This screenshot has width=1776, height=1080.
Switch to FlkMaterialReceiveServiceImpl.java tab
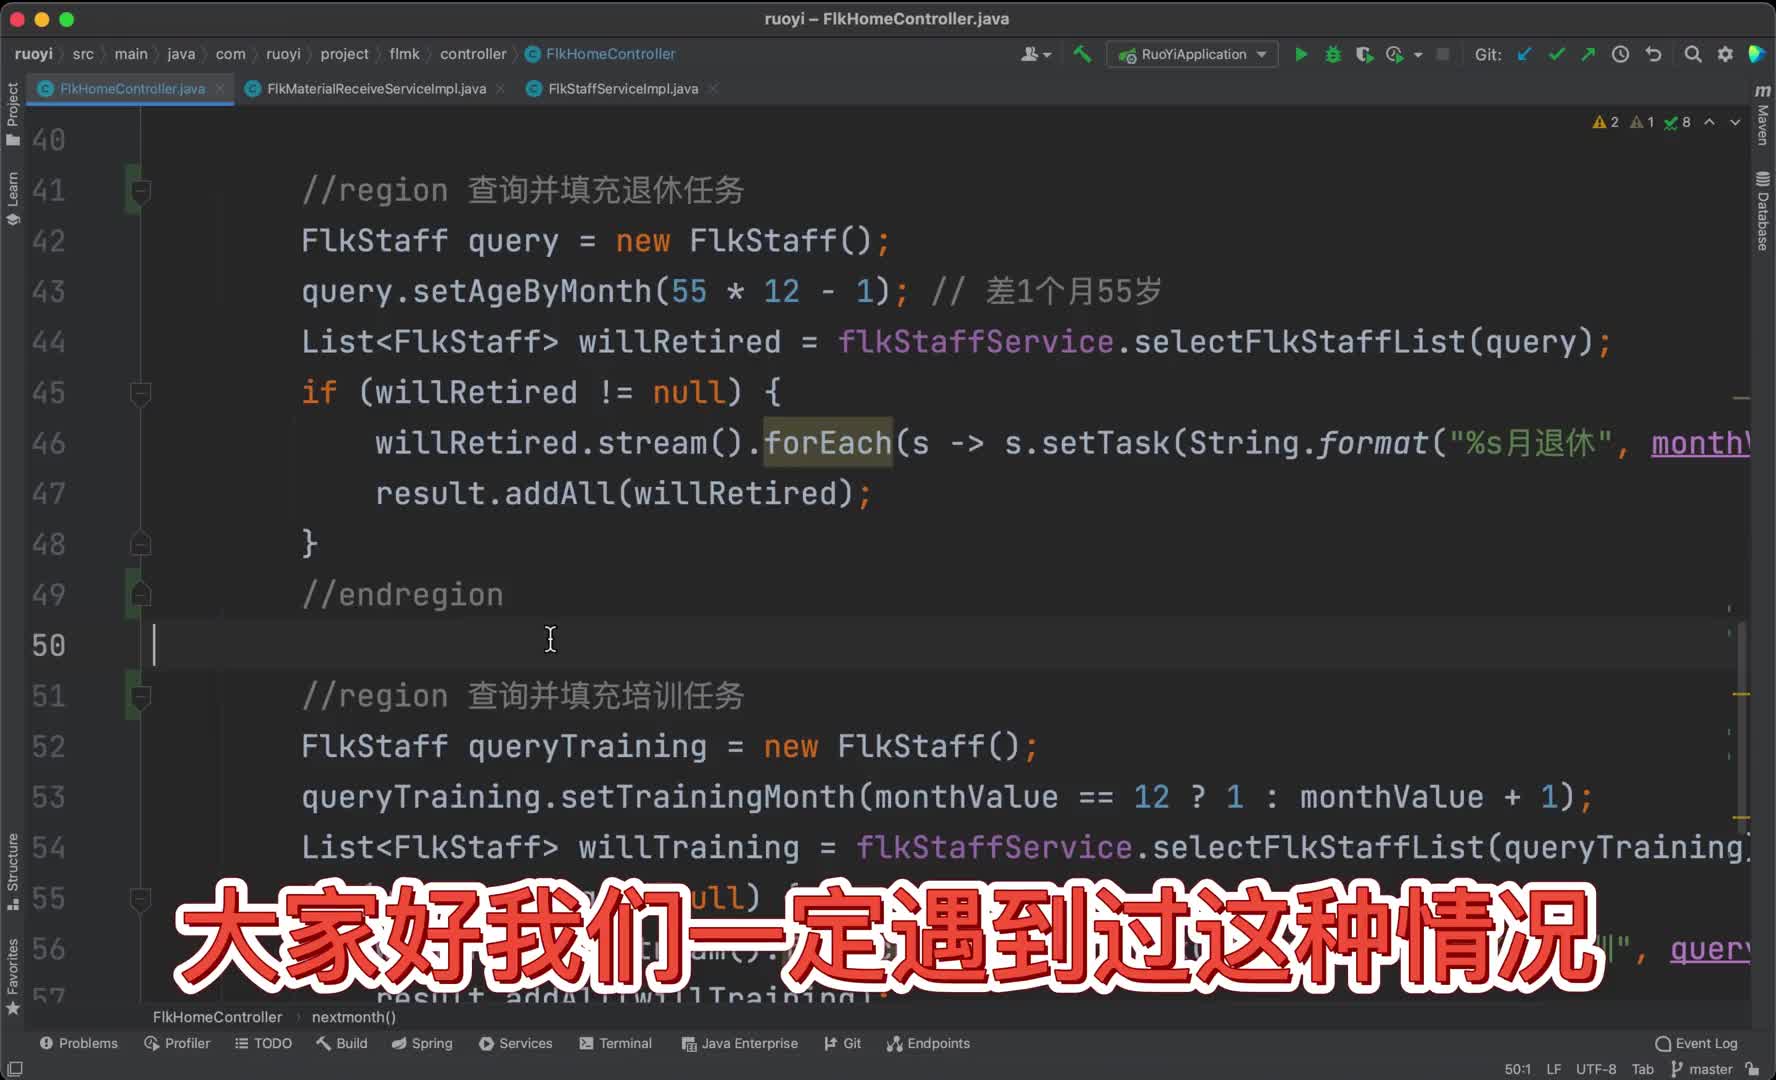(376, 89)
